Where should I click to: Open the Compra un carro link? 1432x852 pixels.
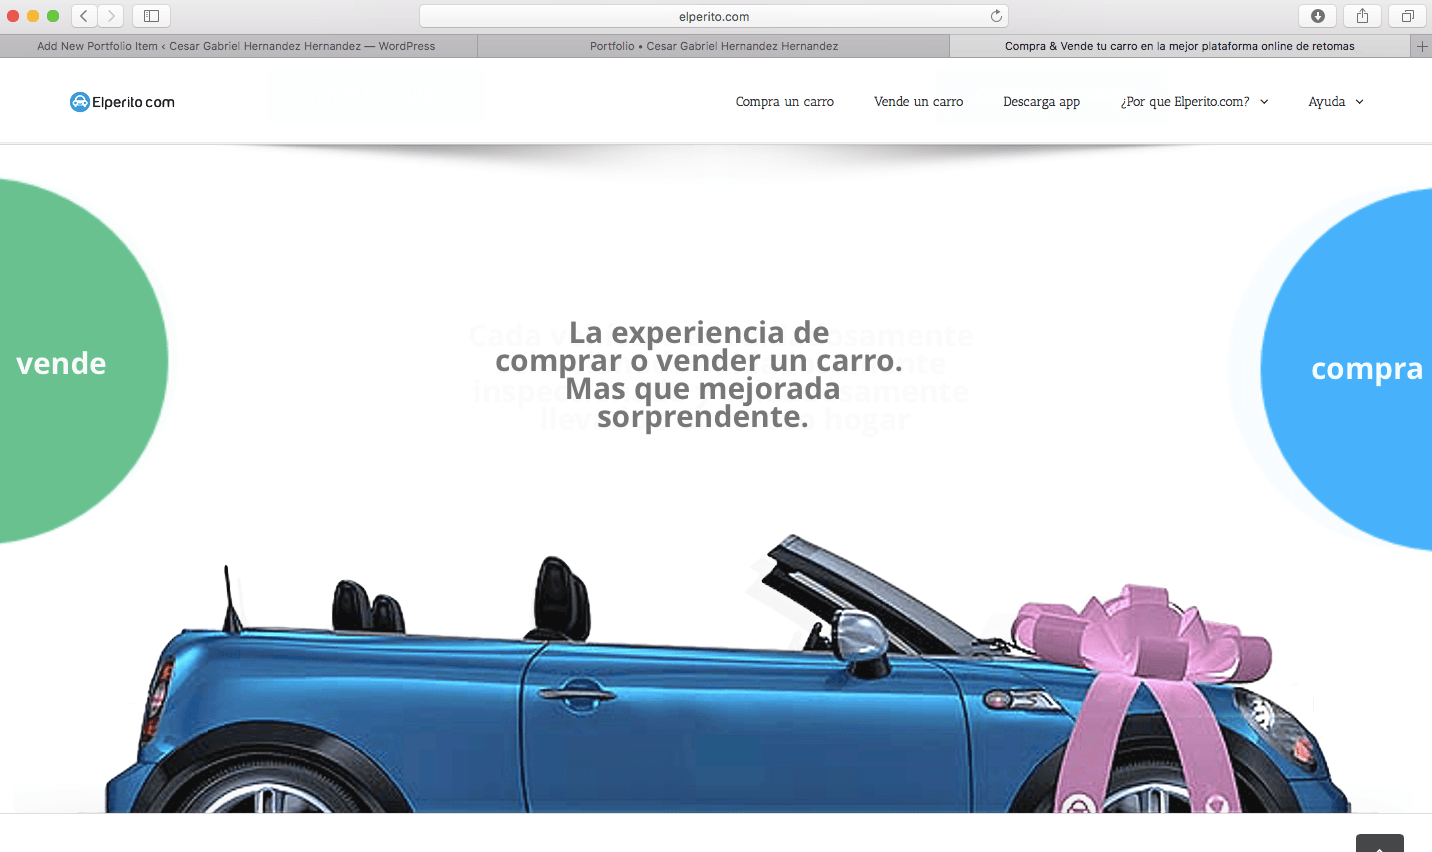785,102
